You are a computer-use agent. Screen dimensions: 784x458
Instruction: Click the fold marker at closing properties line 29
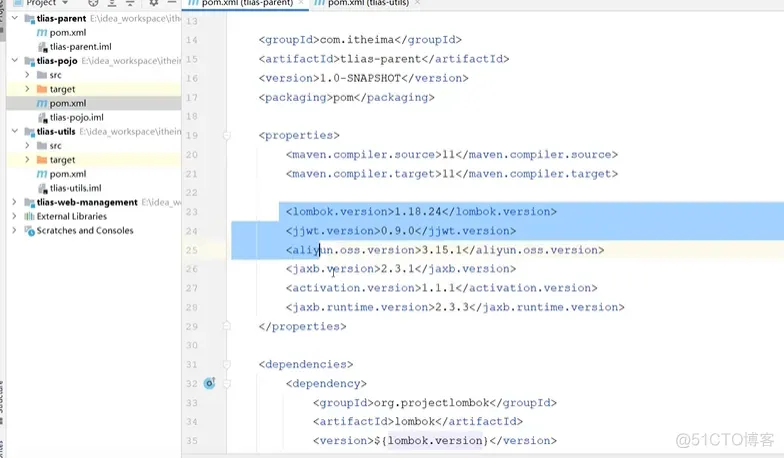pos(226,326)
